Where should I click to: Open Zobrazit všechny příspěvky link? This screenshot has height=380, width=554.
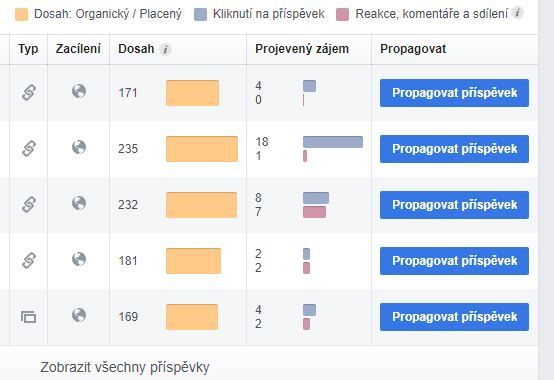125,367
